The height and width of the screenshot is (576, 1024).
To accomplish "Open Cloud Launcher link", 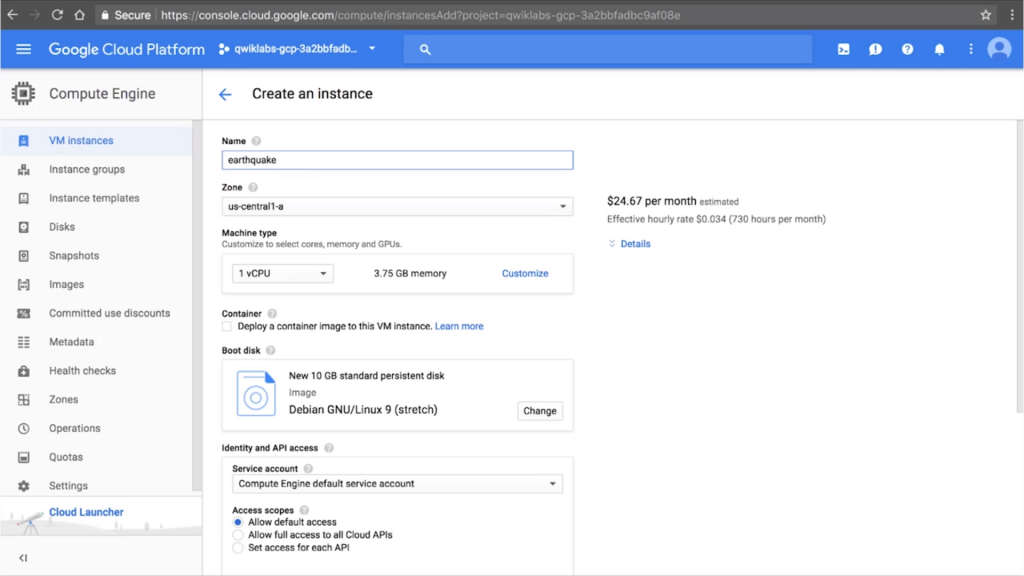I will tap(86, 512).
